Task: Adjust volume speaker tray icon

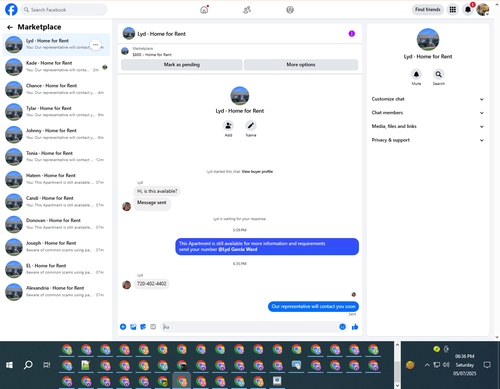Action: coord(446,365)
